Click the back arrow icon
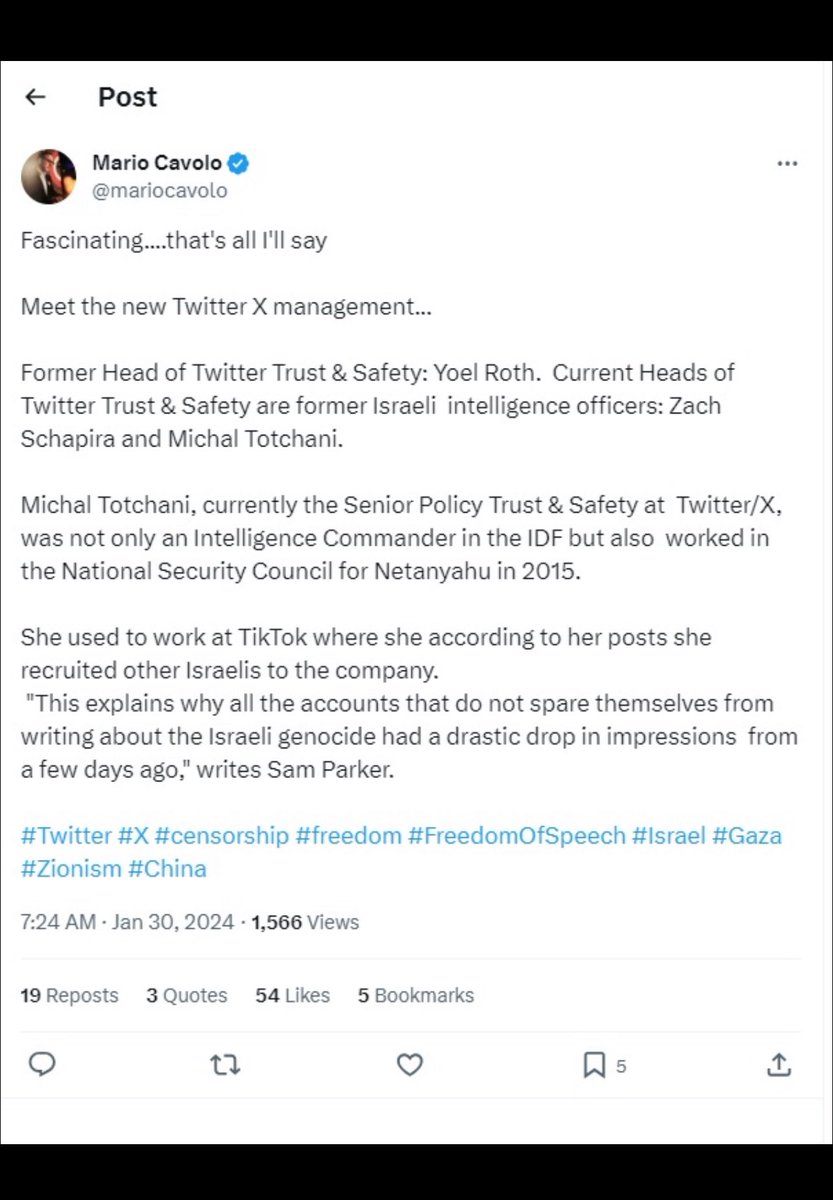The height and width of the screenshot is (1200, 833). tap(36, 97)
